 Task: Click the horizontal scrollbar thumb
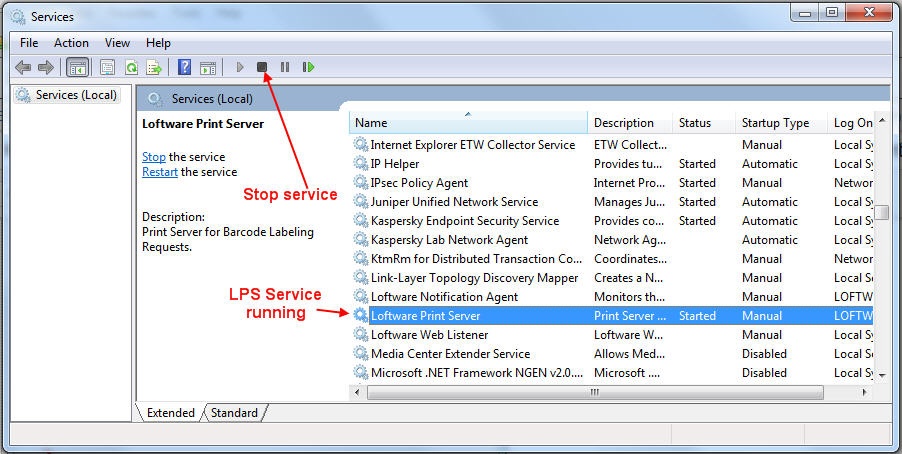pos(595,392)
